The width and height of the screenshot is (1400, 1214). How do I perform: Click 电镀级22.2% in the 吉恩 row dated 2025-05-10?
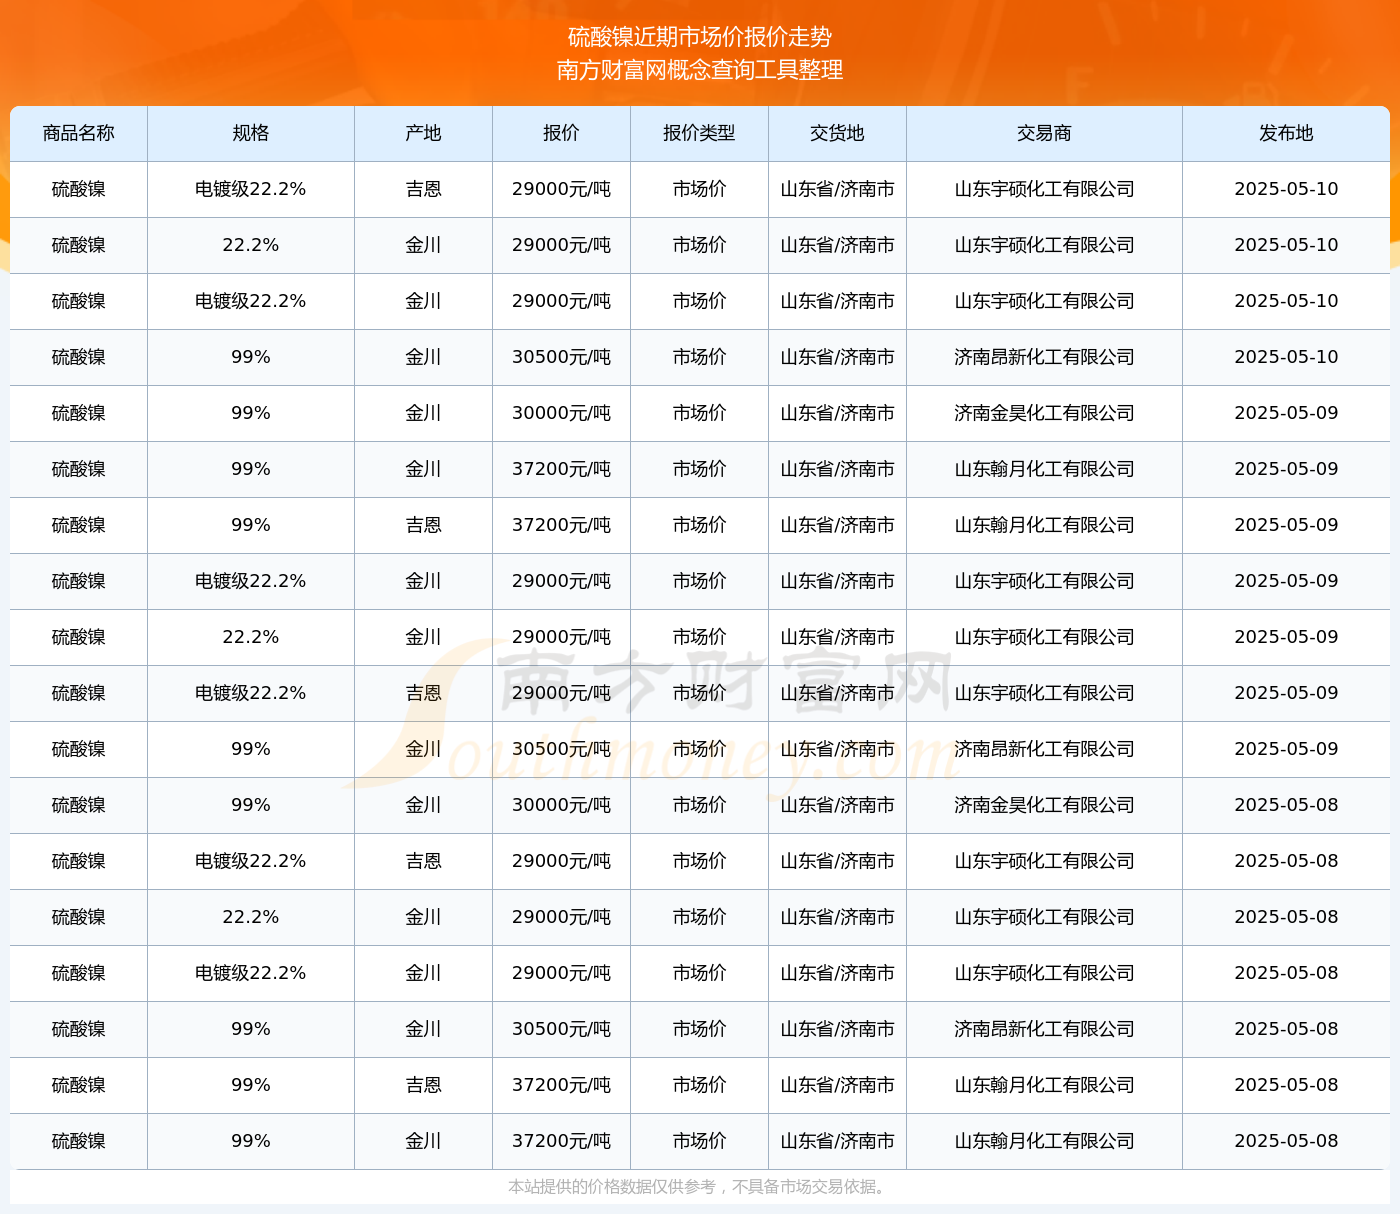click(251, 189)
